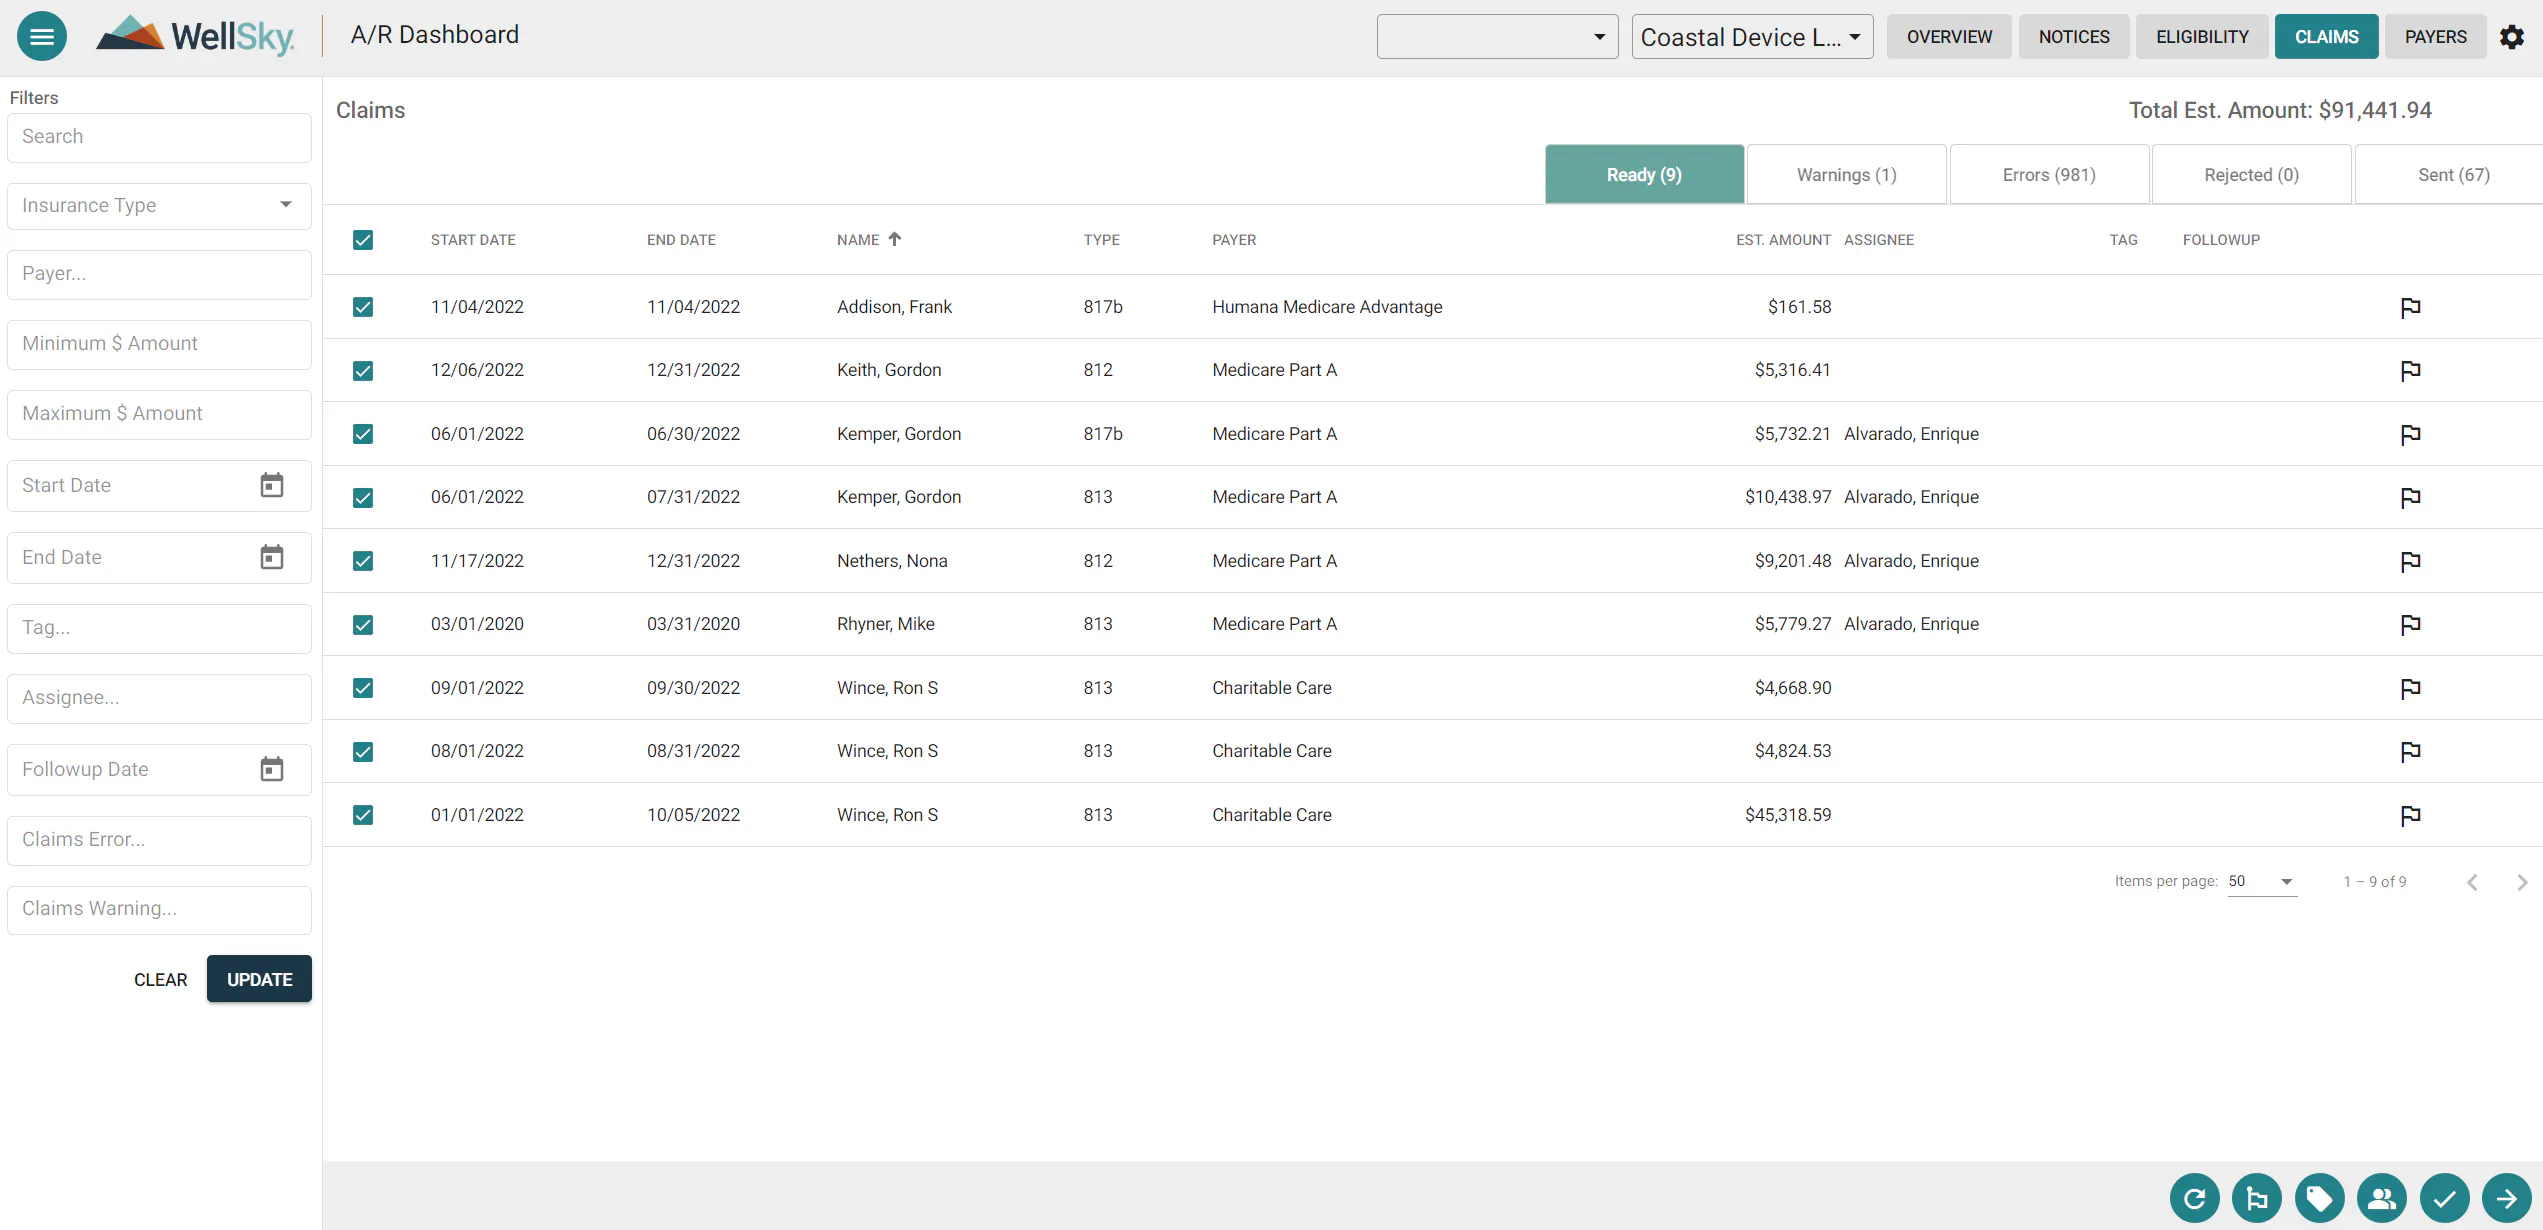The height and width of the screenshot is (1230, 2543).
Task: Click the tag action icon bottom right
Action: coord(2320,1197)
